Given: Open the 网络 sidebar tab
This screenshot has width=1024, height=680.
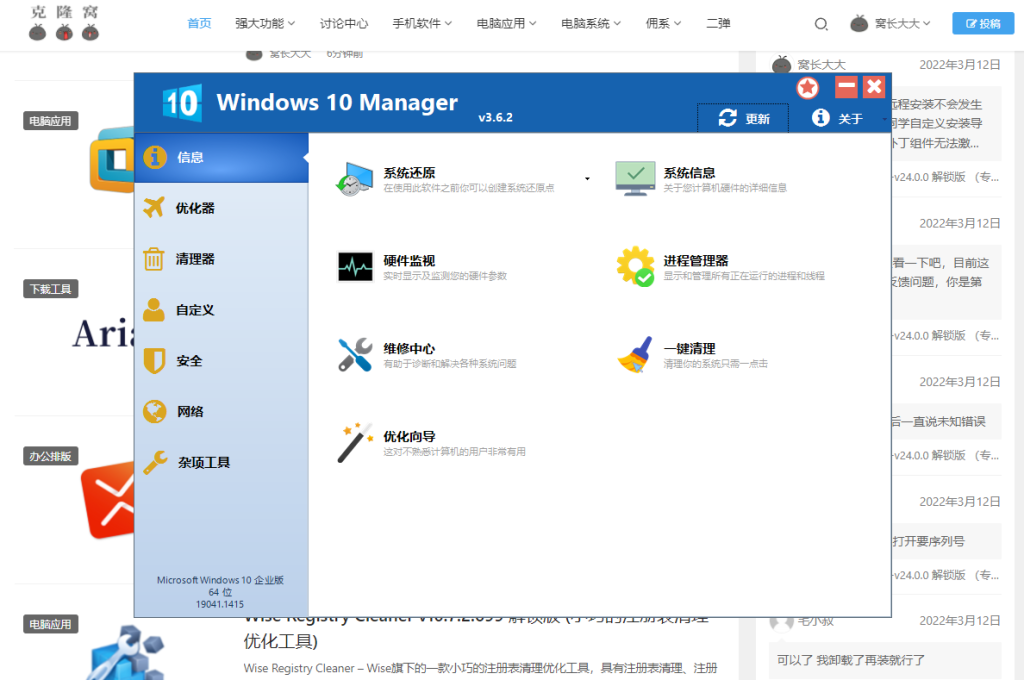Looking at the screenshot, I should (221, 412).
